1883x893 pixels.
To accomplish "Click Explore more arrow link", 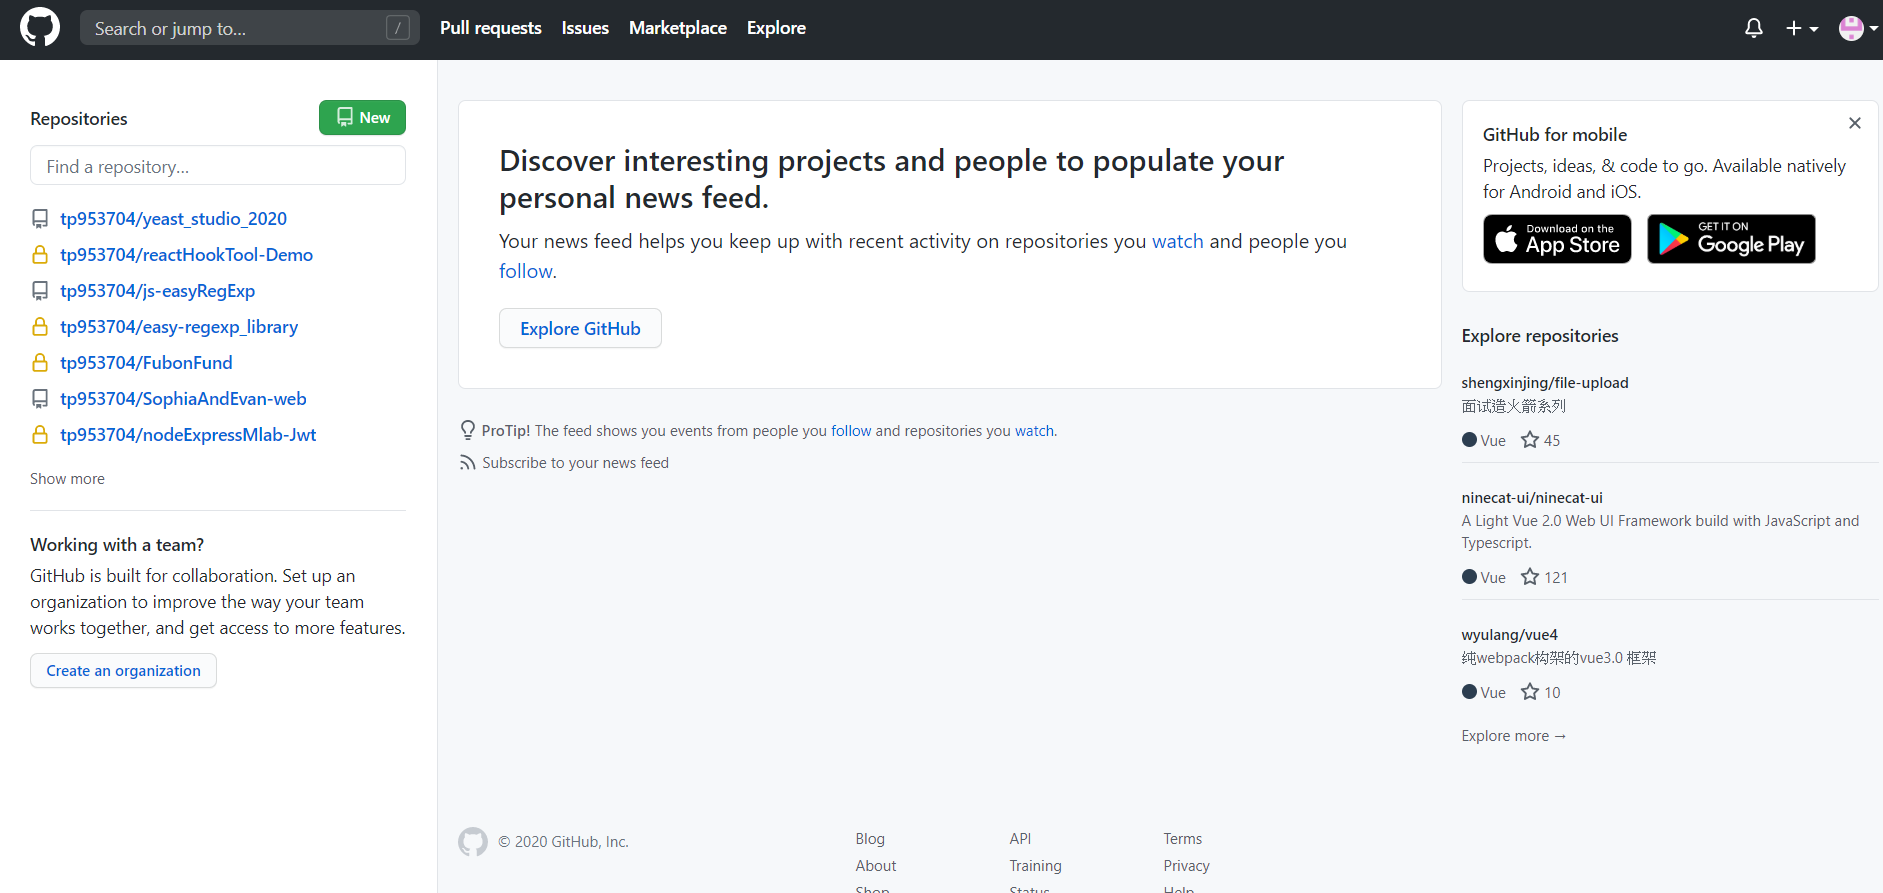I will point(1514,736).
